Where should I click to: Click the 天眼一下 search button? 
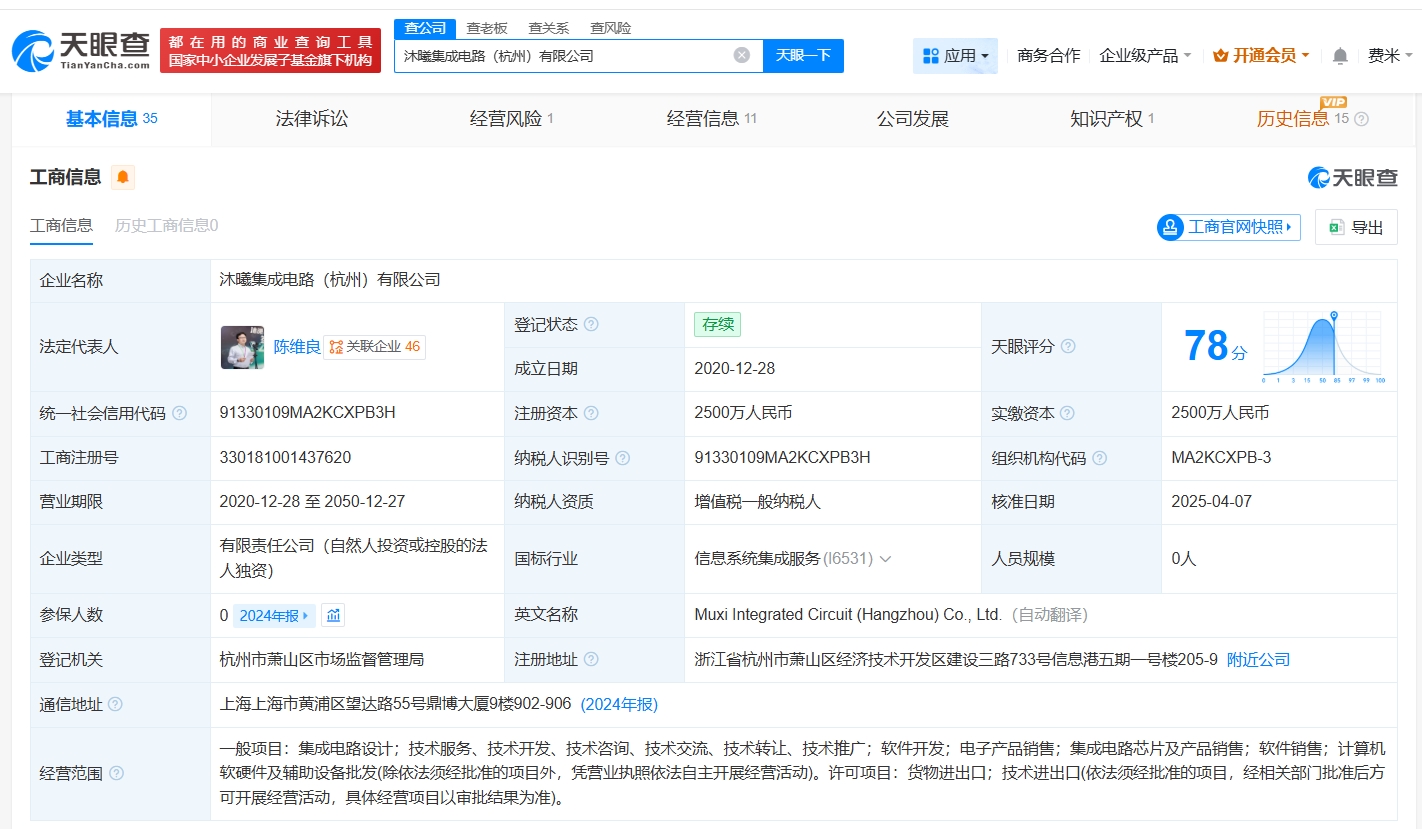tap(803, 55)
